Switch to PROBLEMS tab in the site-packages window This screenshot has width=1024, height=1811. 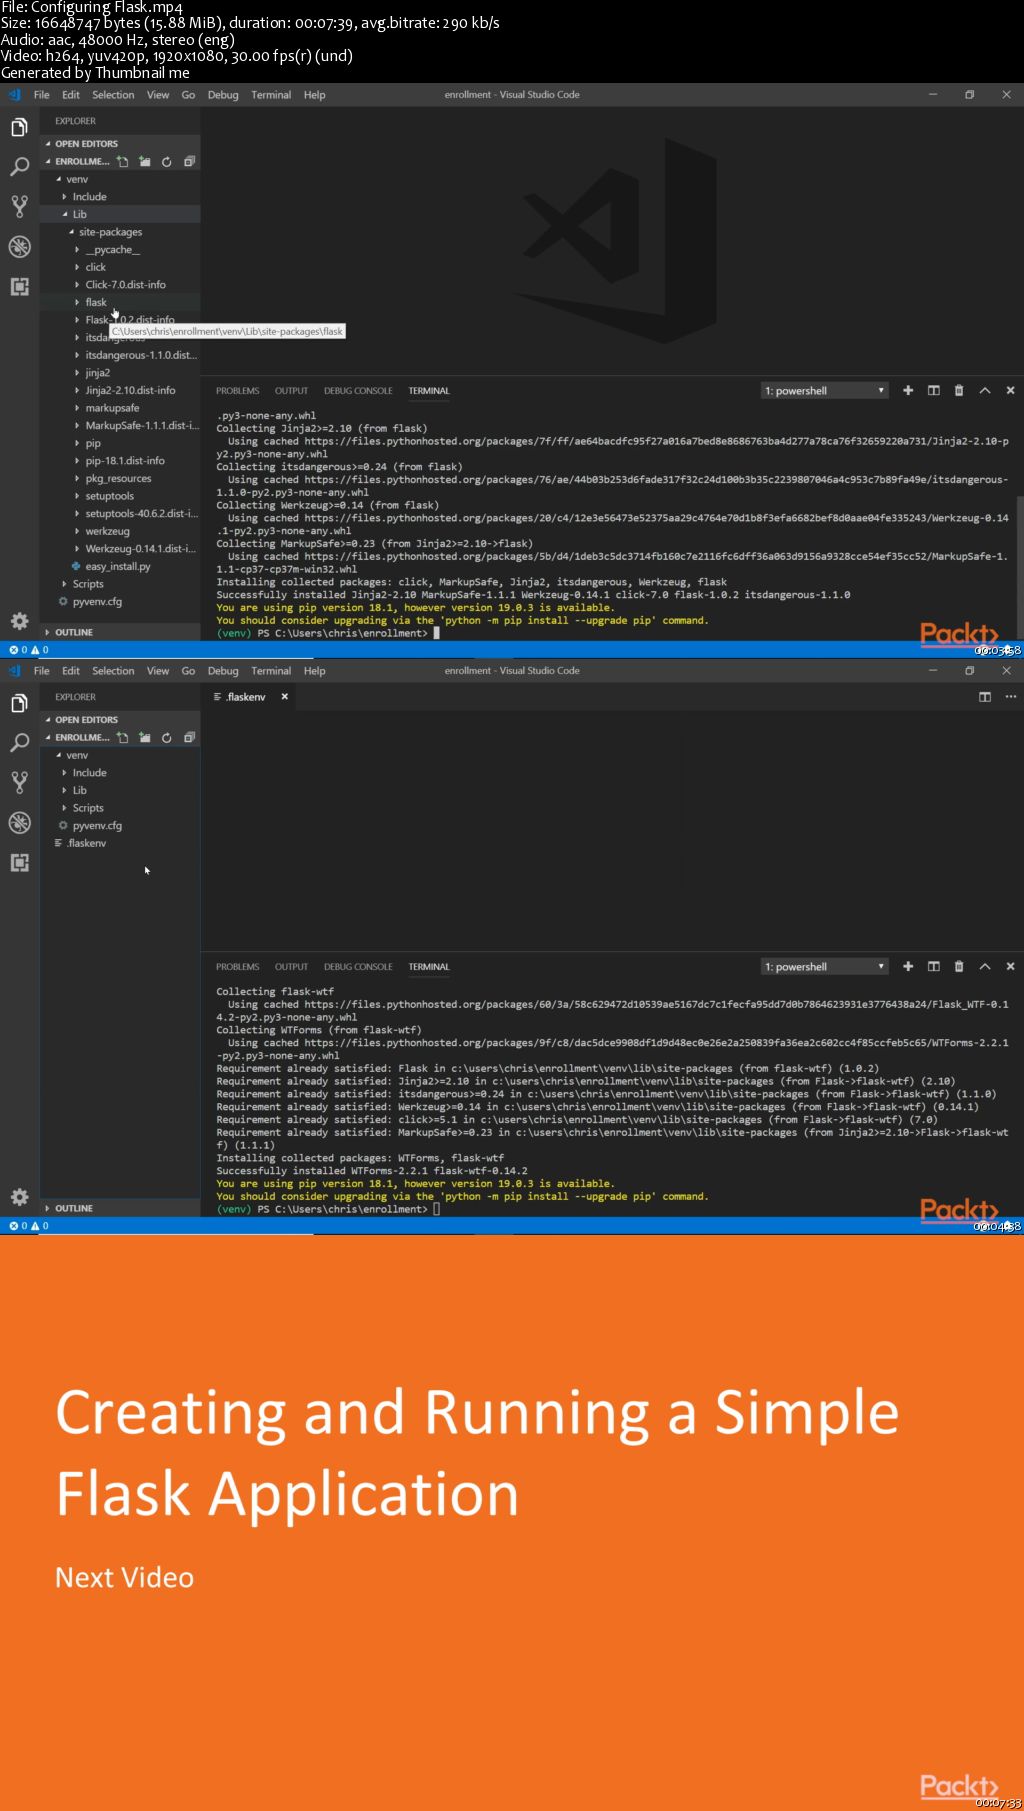(x=237, y=391)
